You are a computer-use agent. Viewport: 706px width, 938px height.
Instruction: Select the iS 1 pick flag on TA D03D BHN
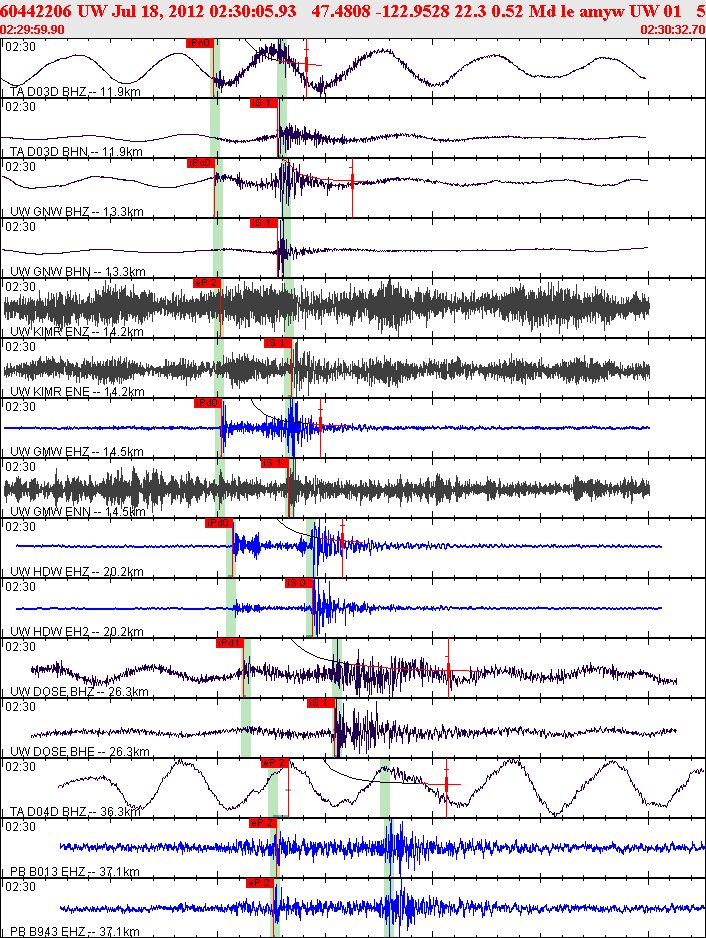click(x=263, y=103)
